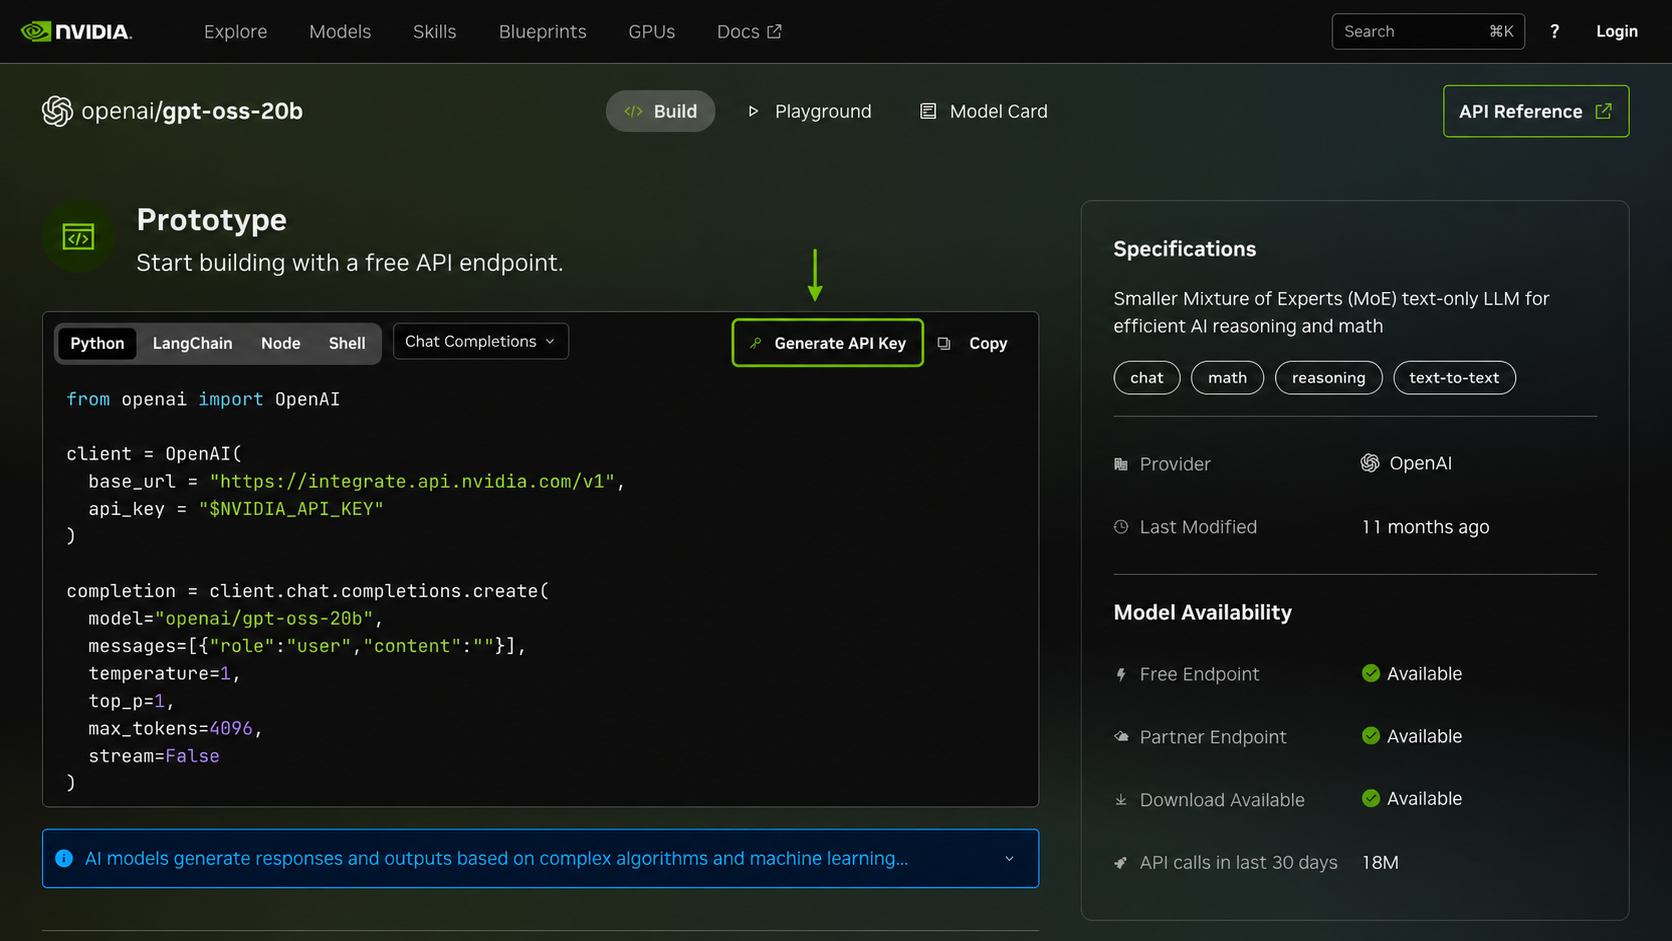Click the Specifications heading
Screen dimensions: 1672x941
click(x=1185, y=249)
